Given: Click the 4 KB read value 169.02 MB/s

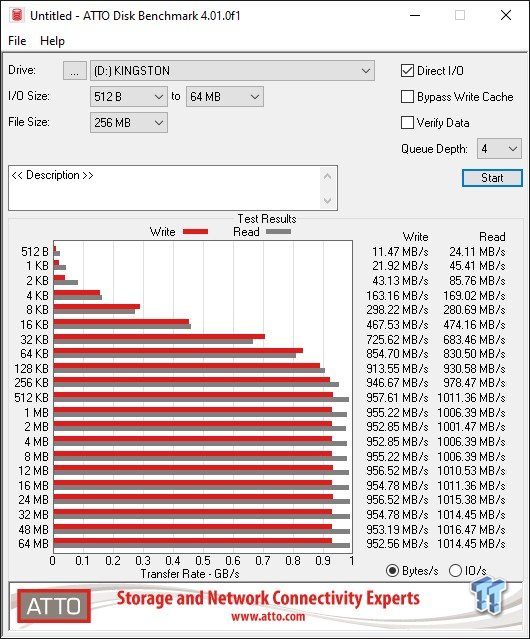Looking at the screenshot, I should click(474, 295).
